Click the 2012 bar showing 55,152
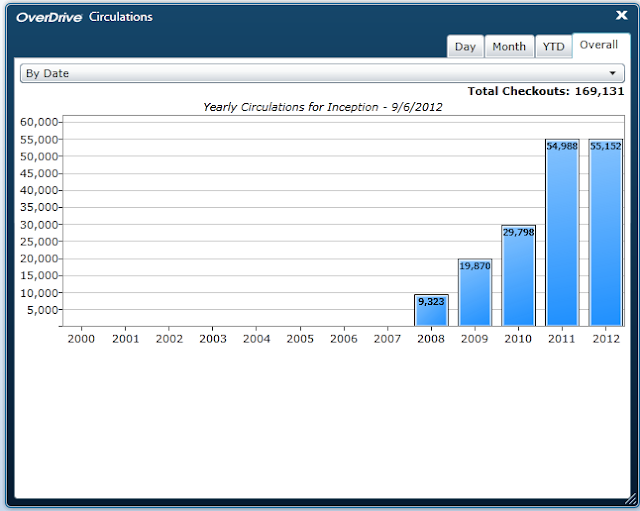The height and width of the screenshot is (511, 640). click(x=606, y=233)
